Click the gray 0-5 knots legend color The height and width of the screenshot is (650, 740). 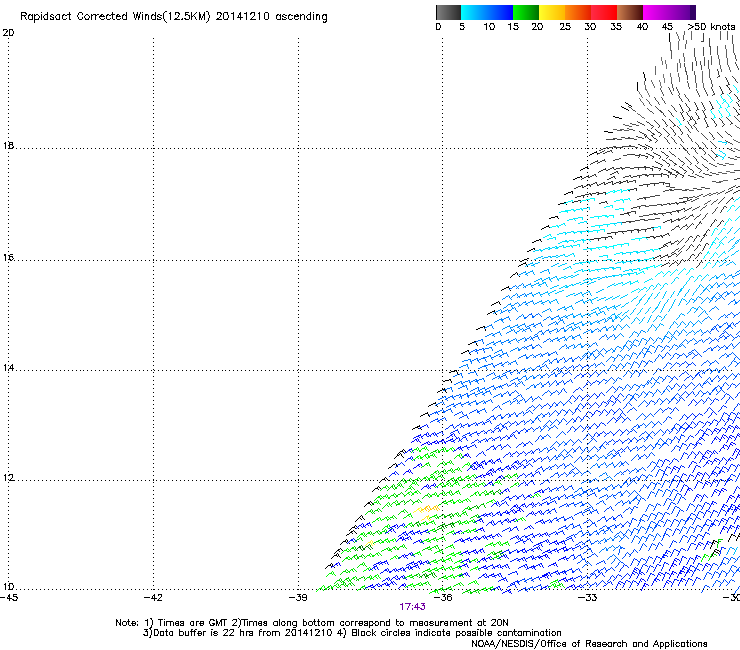pos(448,12)
